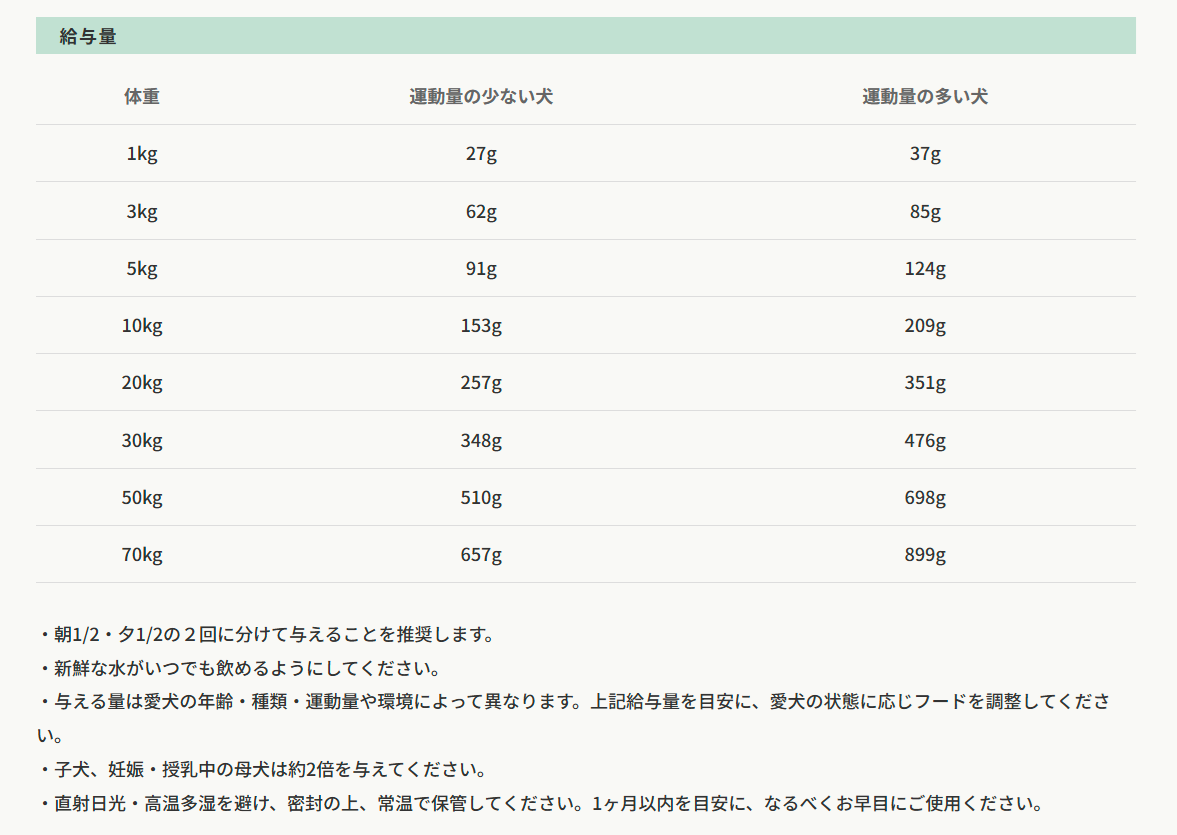The image size is (1177, 835).
Task: Click the 698g feeding amount cell
Action: [925, 498]
